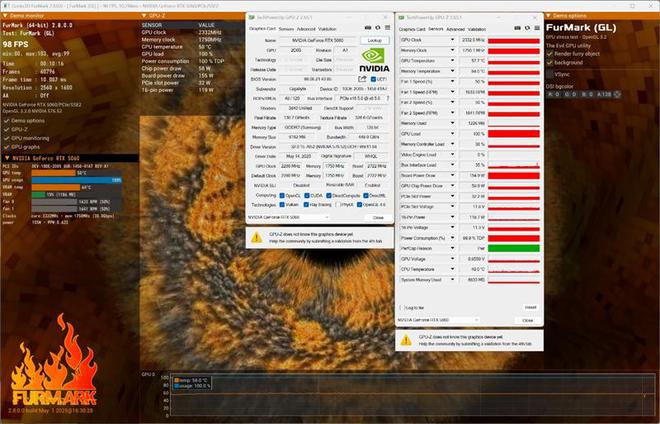Click the warning icon in the GPU-Z notification
Screen dimensions: 660x424
pos(257,232)
